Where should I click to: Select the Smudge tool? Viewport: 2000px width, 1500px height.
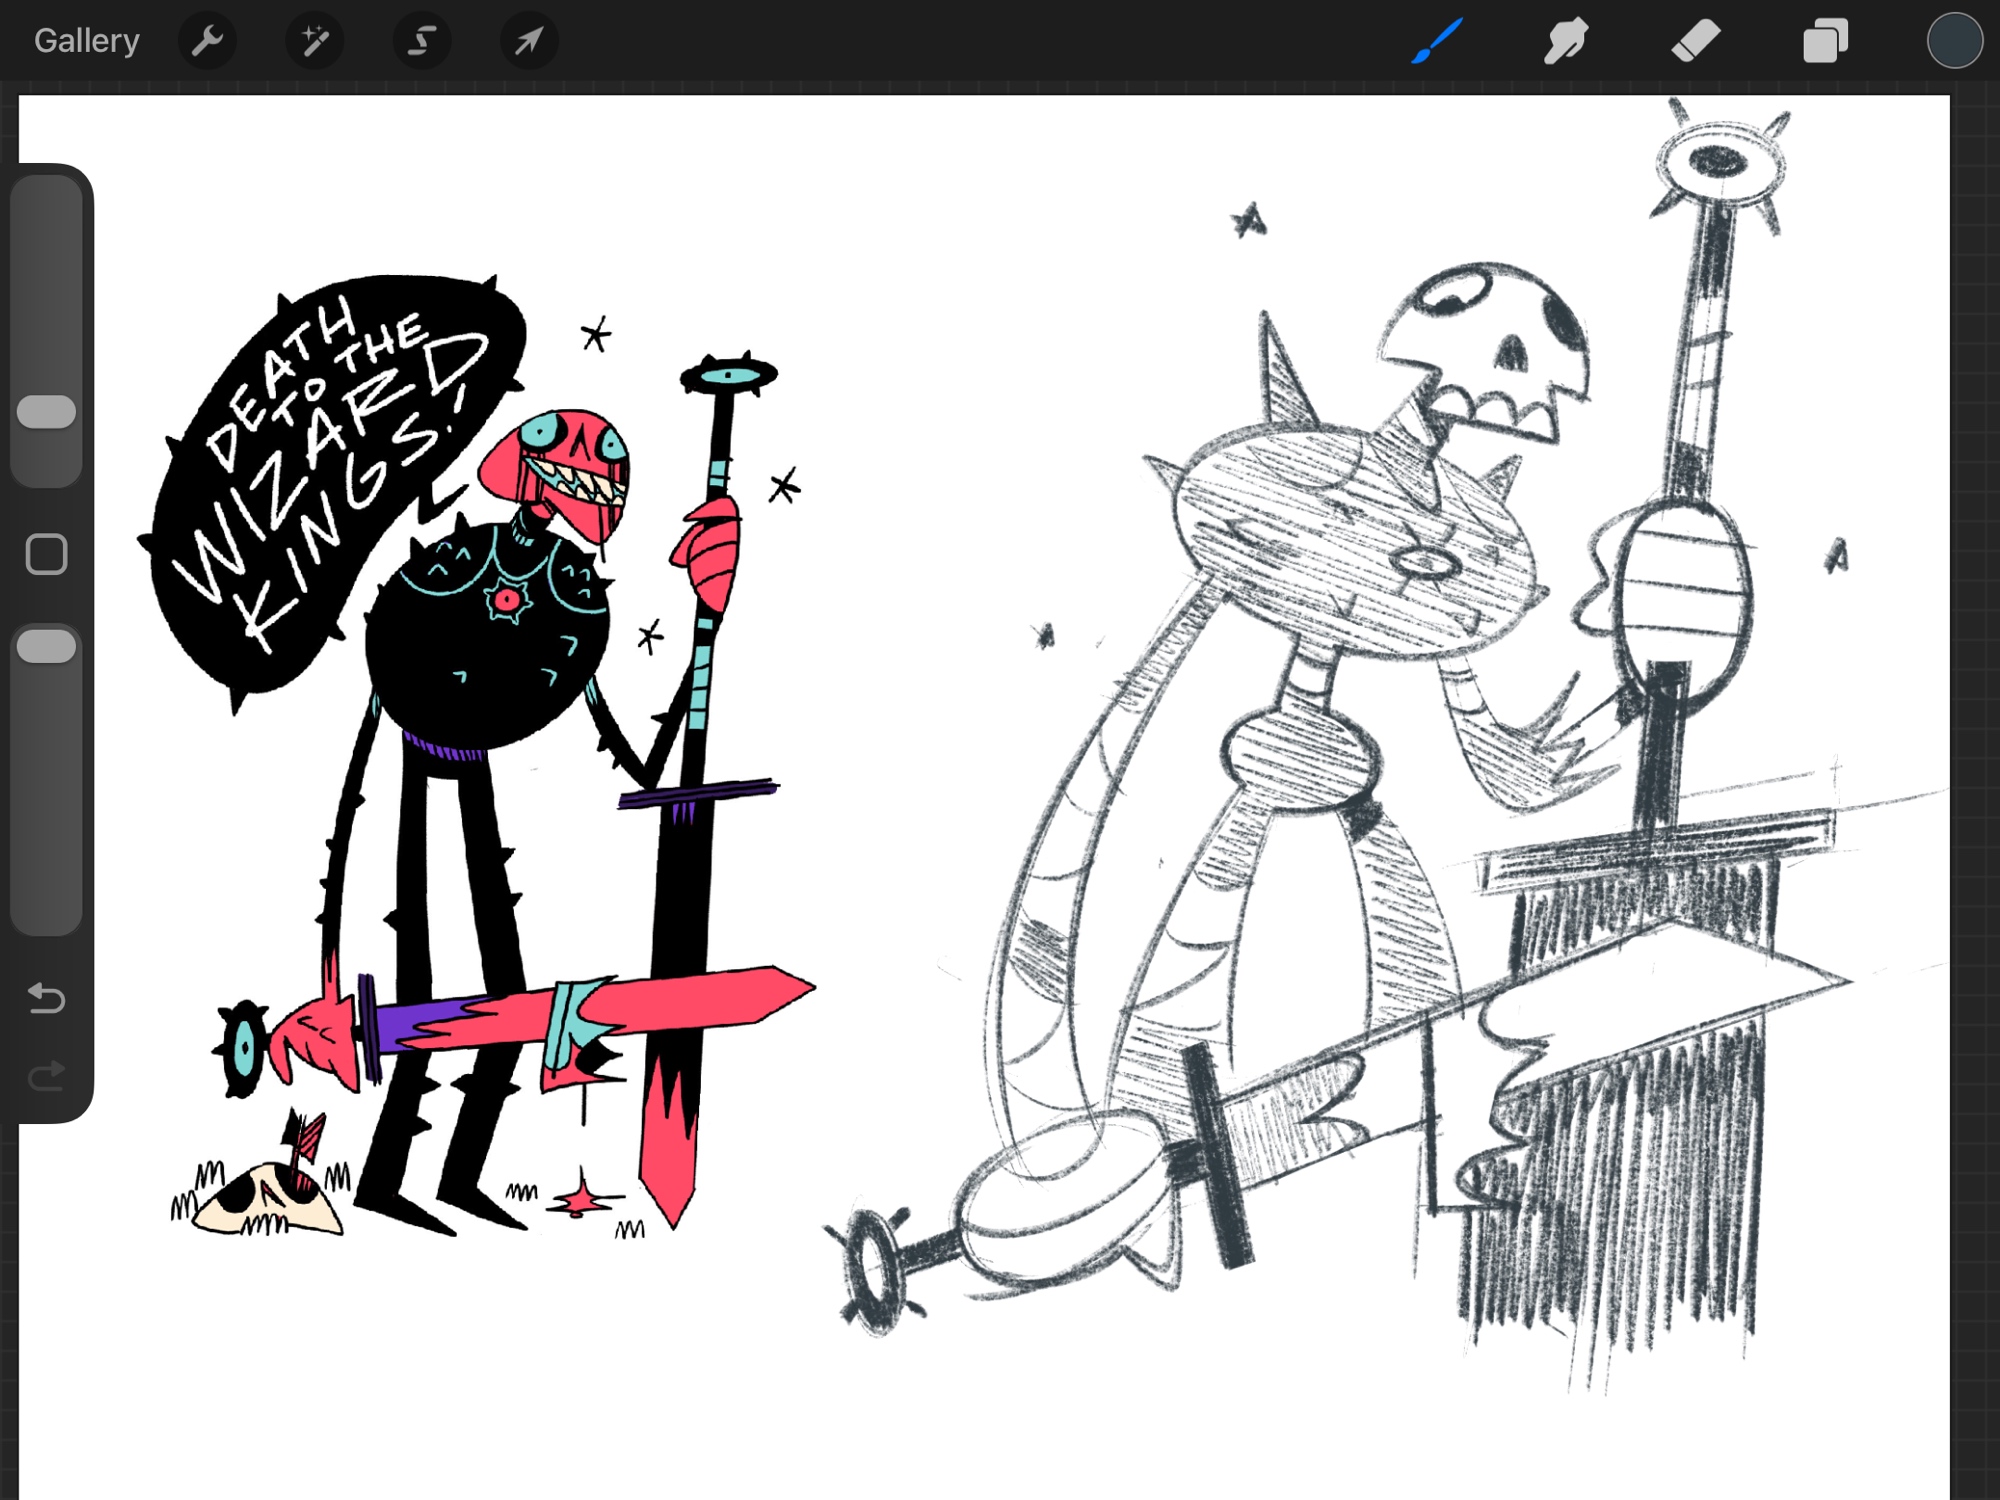[1566, 41]
